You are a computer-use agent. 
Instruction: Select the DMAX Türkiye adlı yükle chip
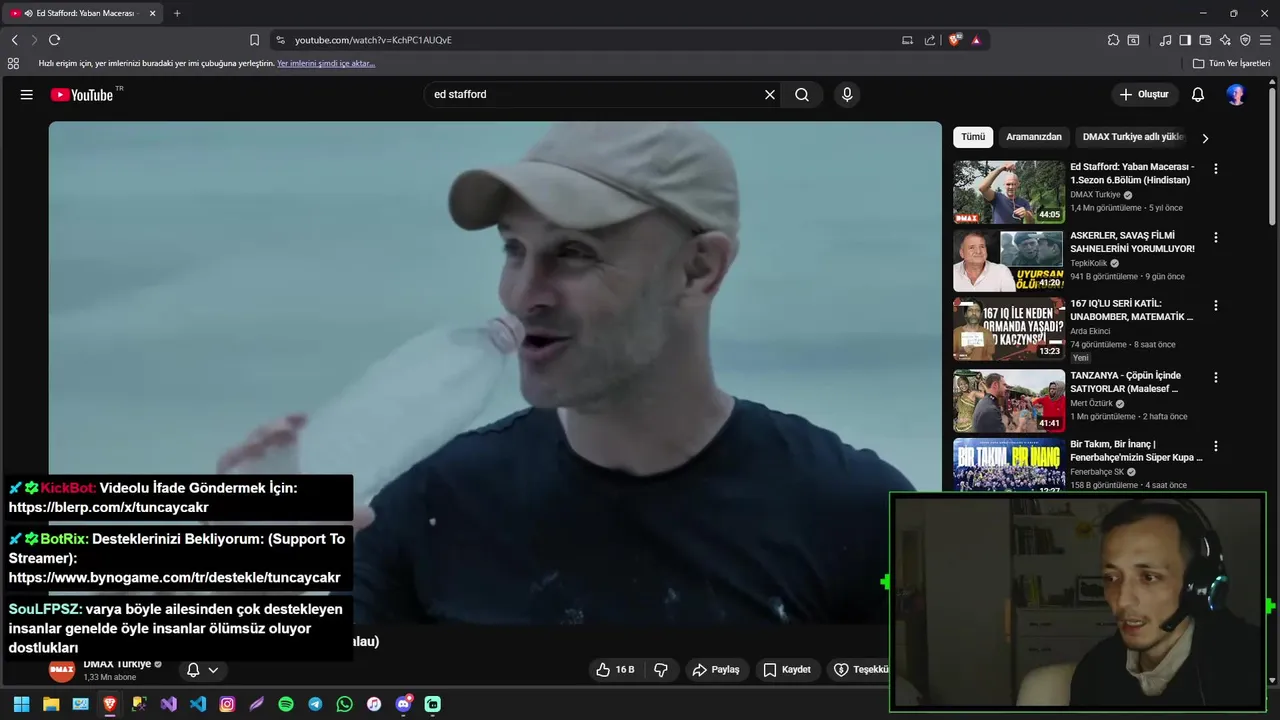(1133, 137)
